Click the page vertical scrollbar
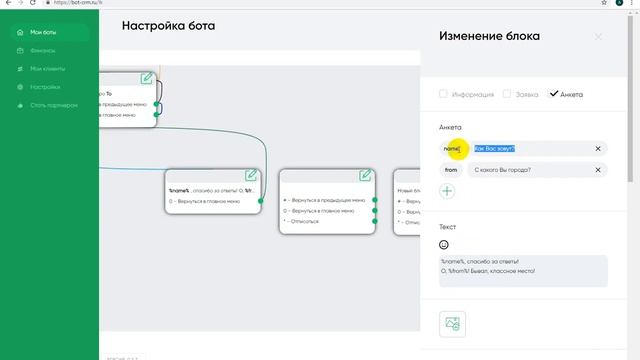640x360 pixels. tap(630, 98)
